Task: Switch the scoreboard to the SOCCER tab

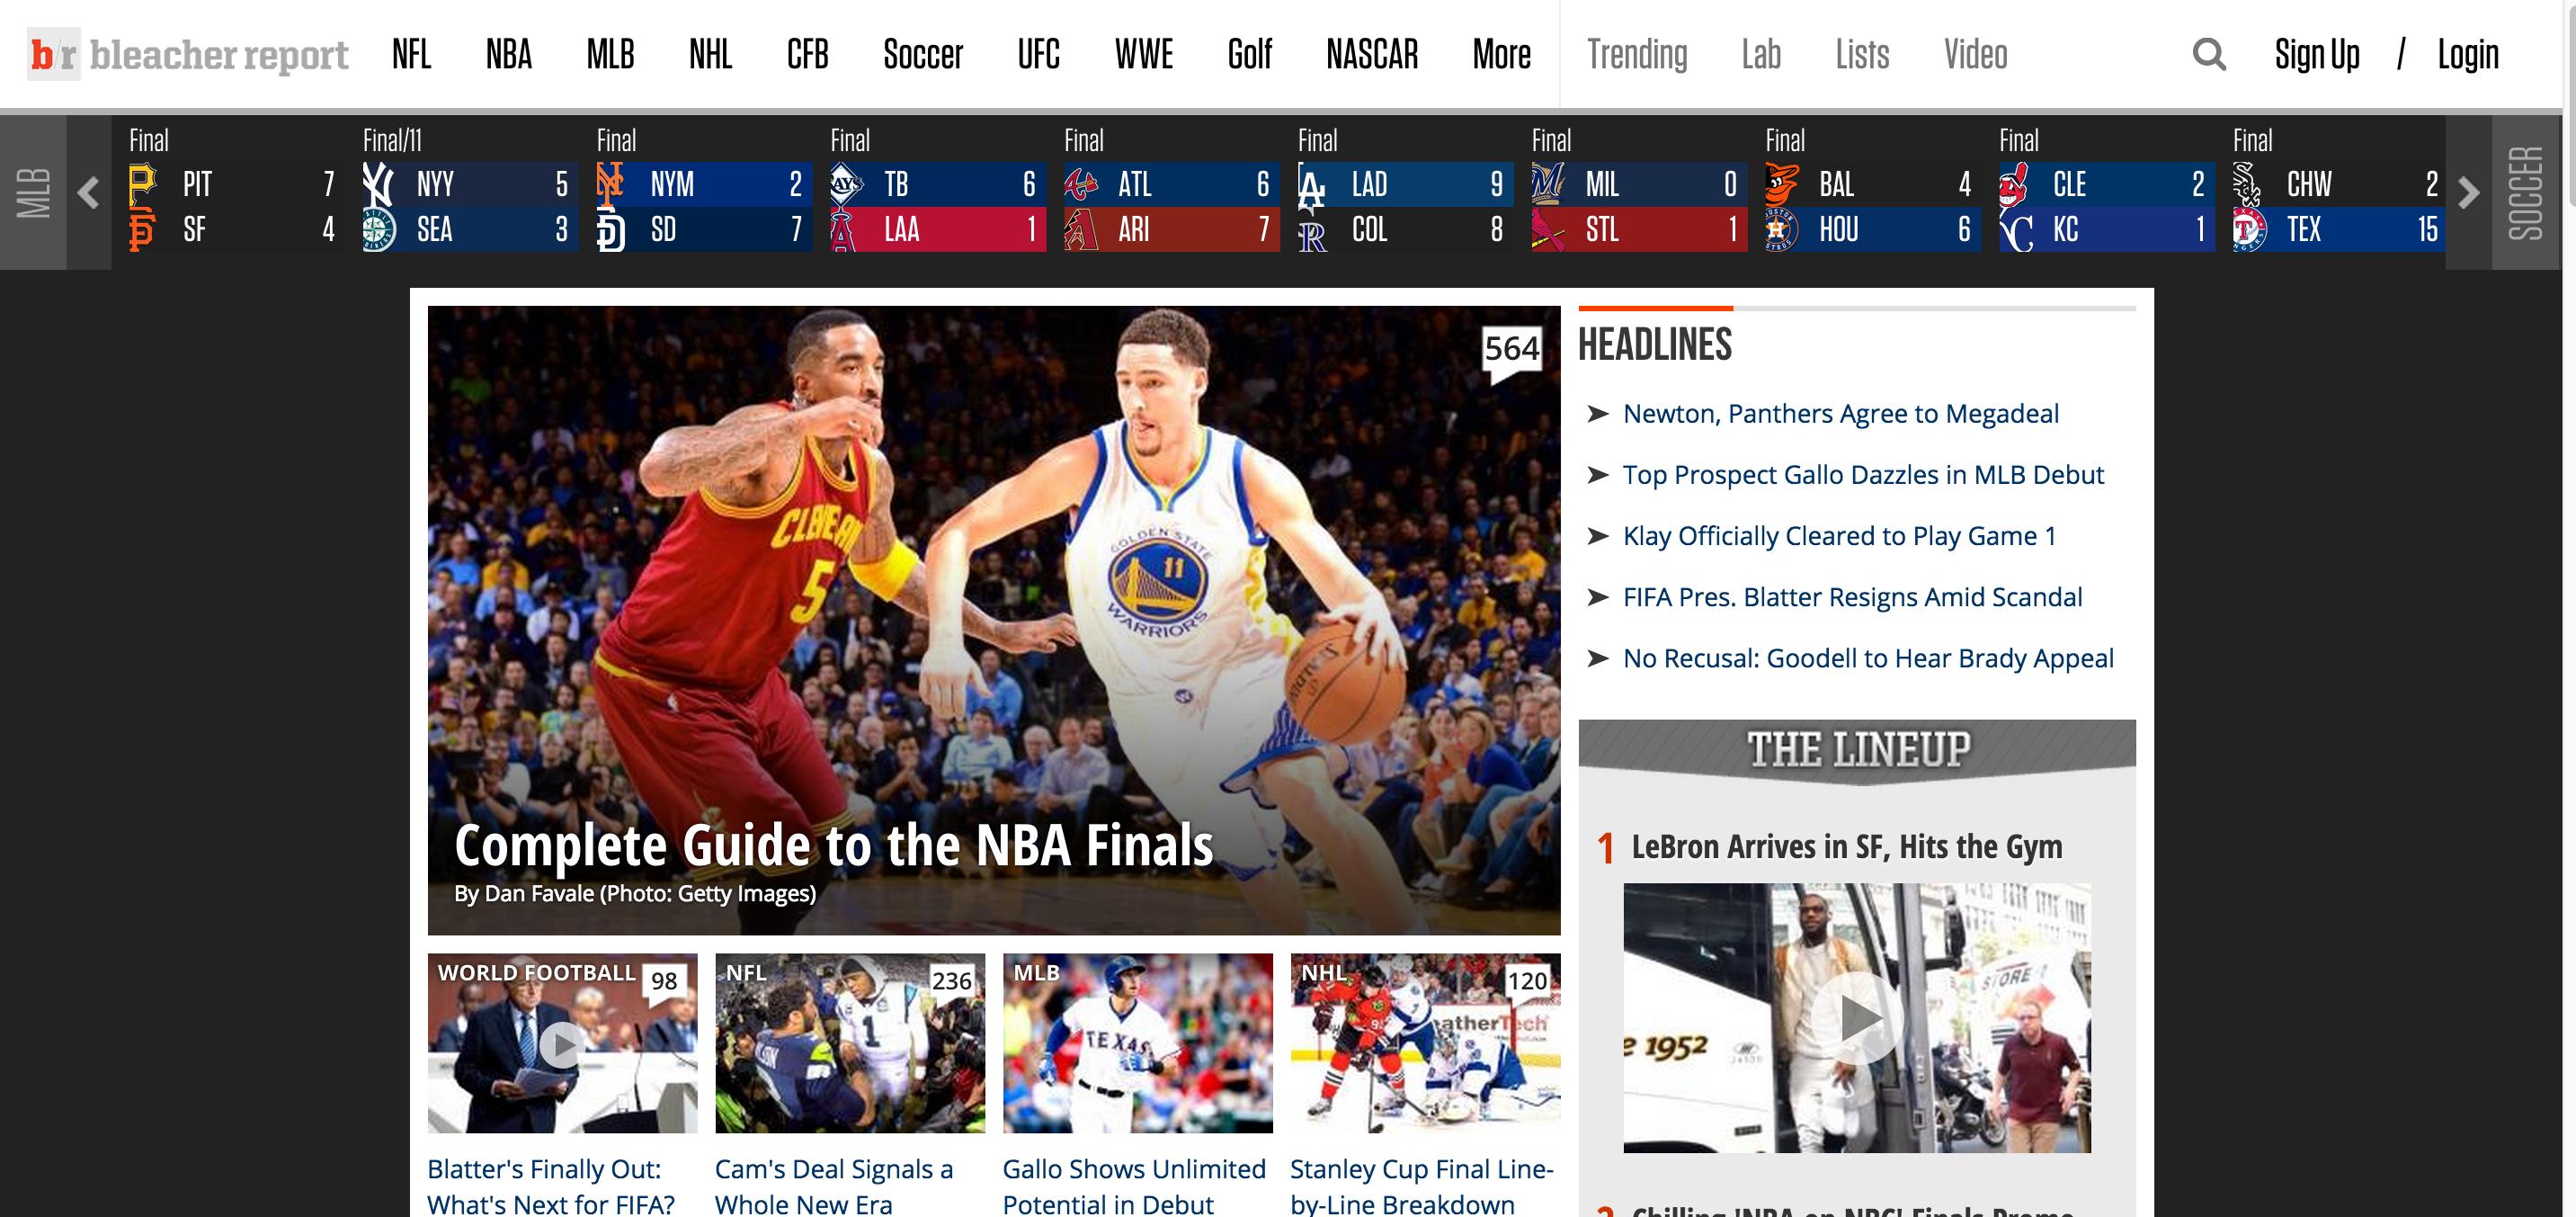Action: (x=2526, y=193)
